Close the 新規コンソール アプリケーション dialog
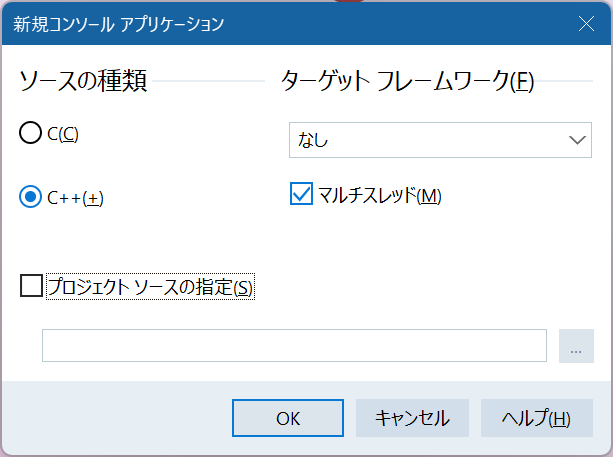This screenshot has height=457, width=613. [x=587, y=22]
